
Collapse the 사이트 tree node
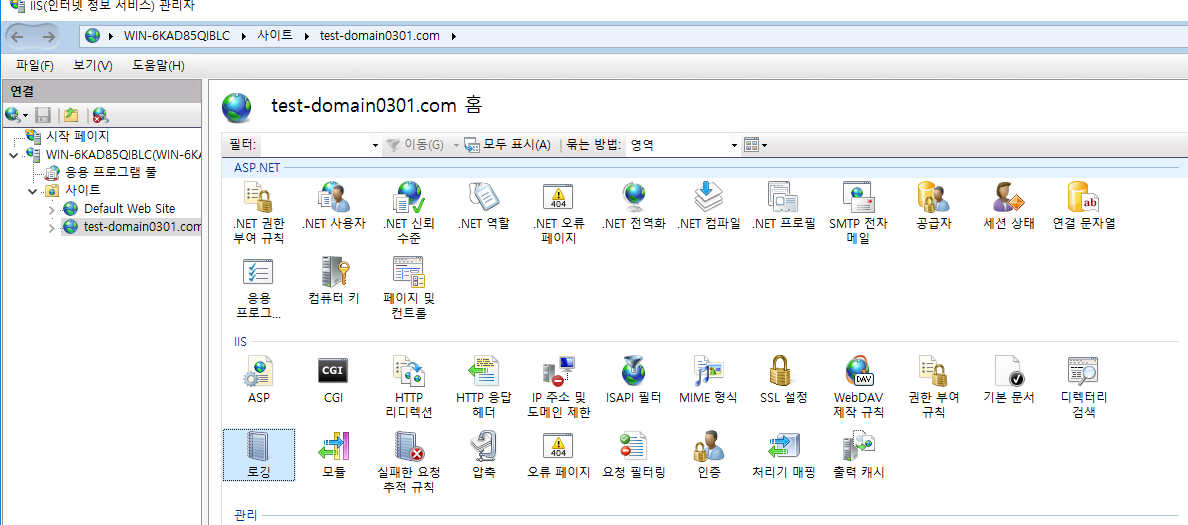pos(33,190)
